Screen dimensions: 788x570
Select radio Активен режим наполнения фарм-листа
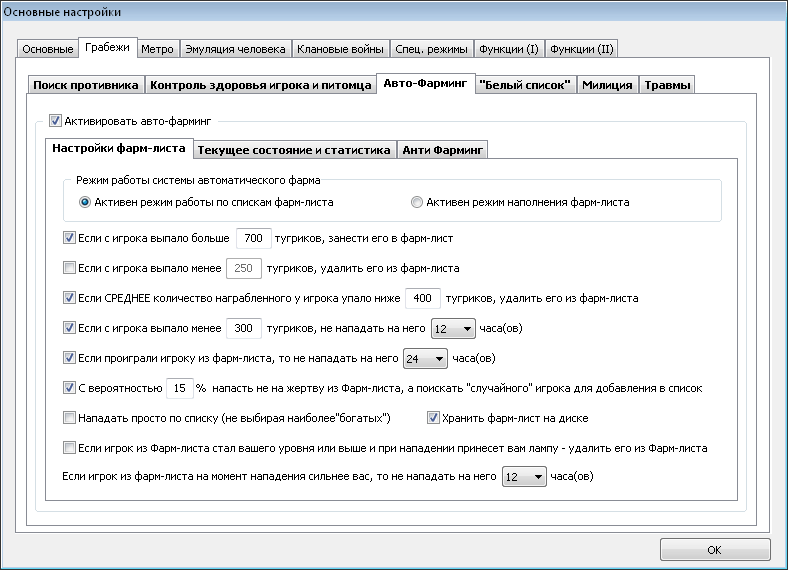[417, 202]
